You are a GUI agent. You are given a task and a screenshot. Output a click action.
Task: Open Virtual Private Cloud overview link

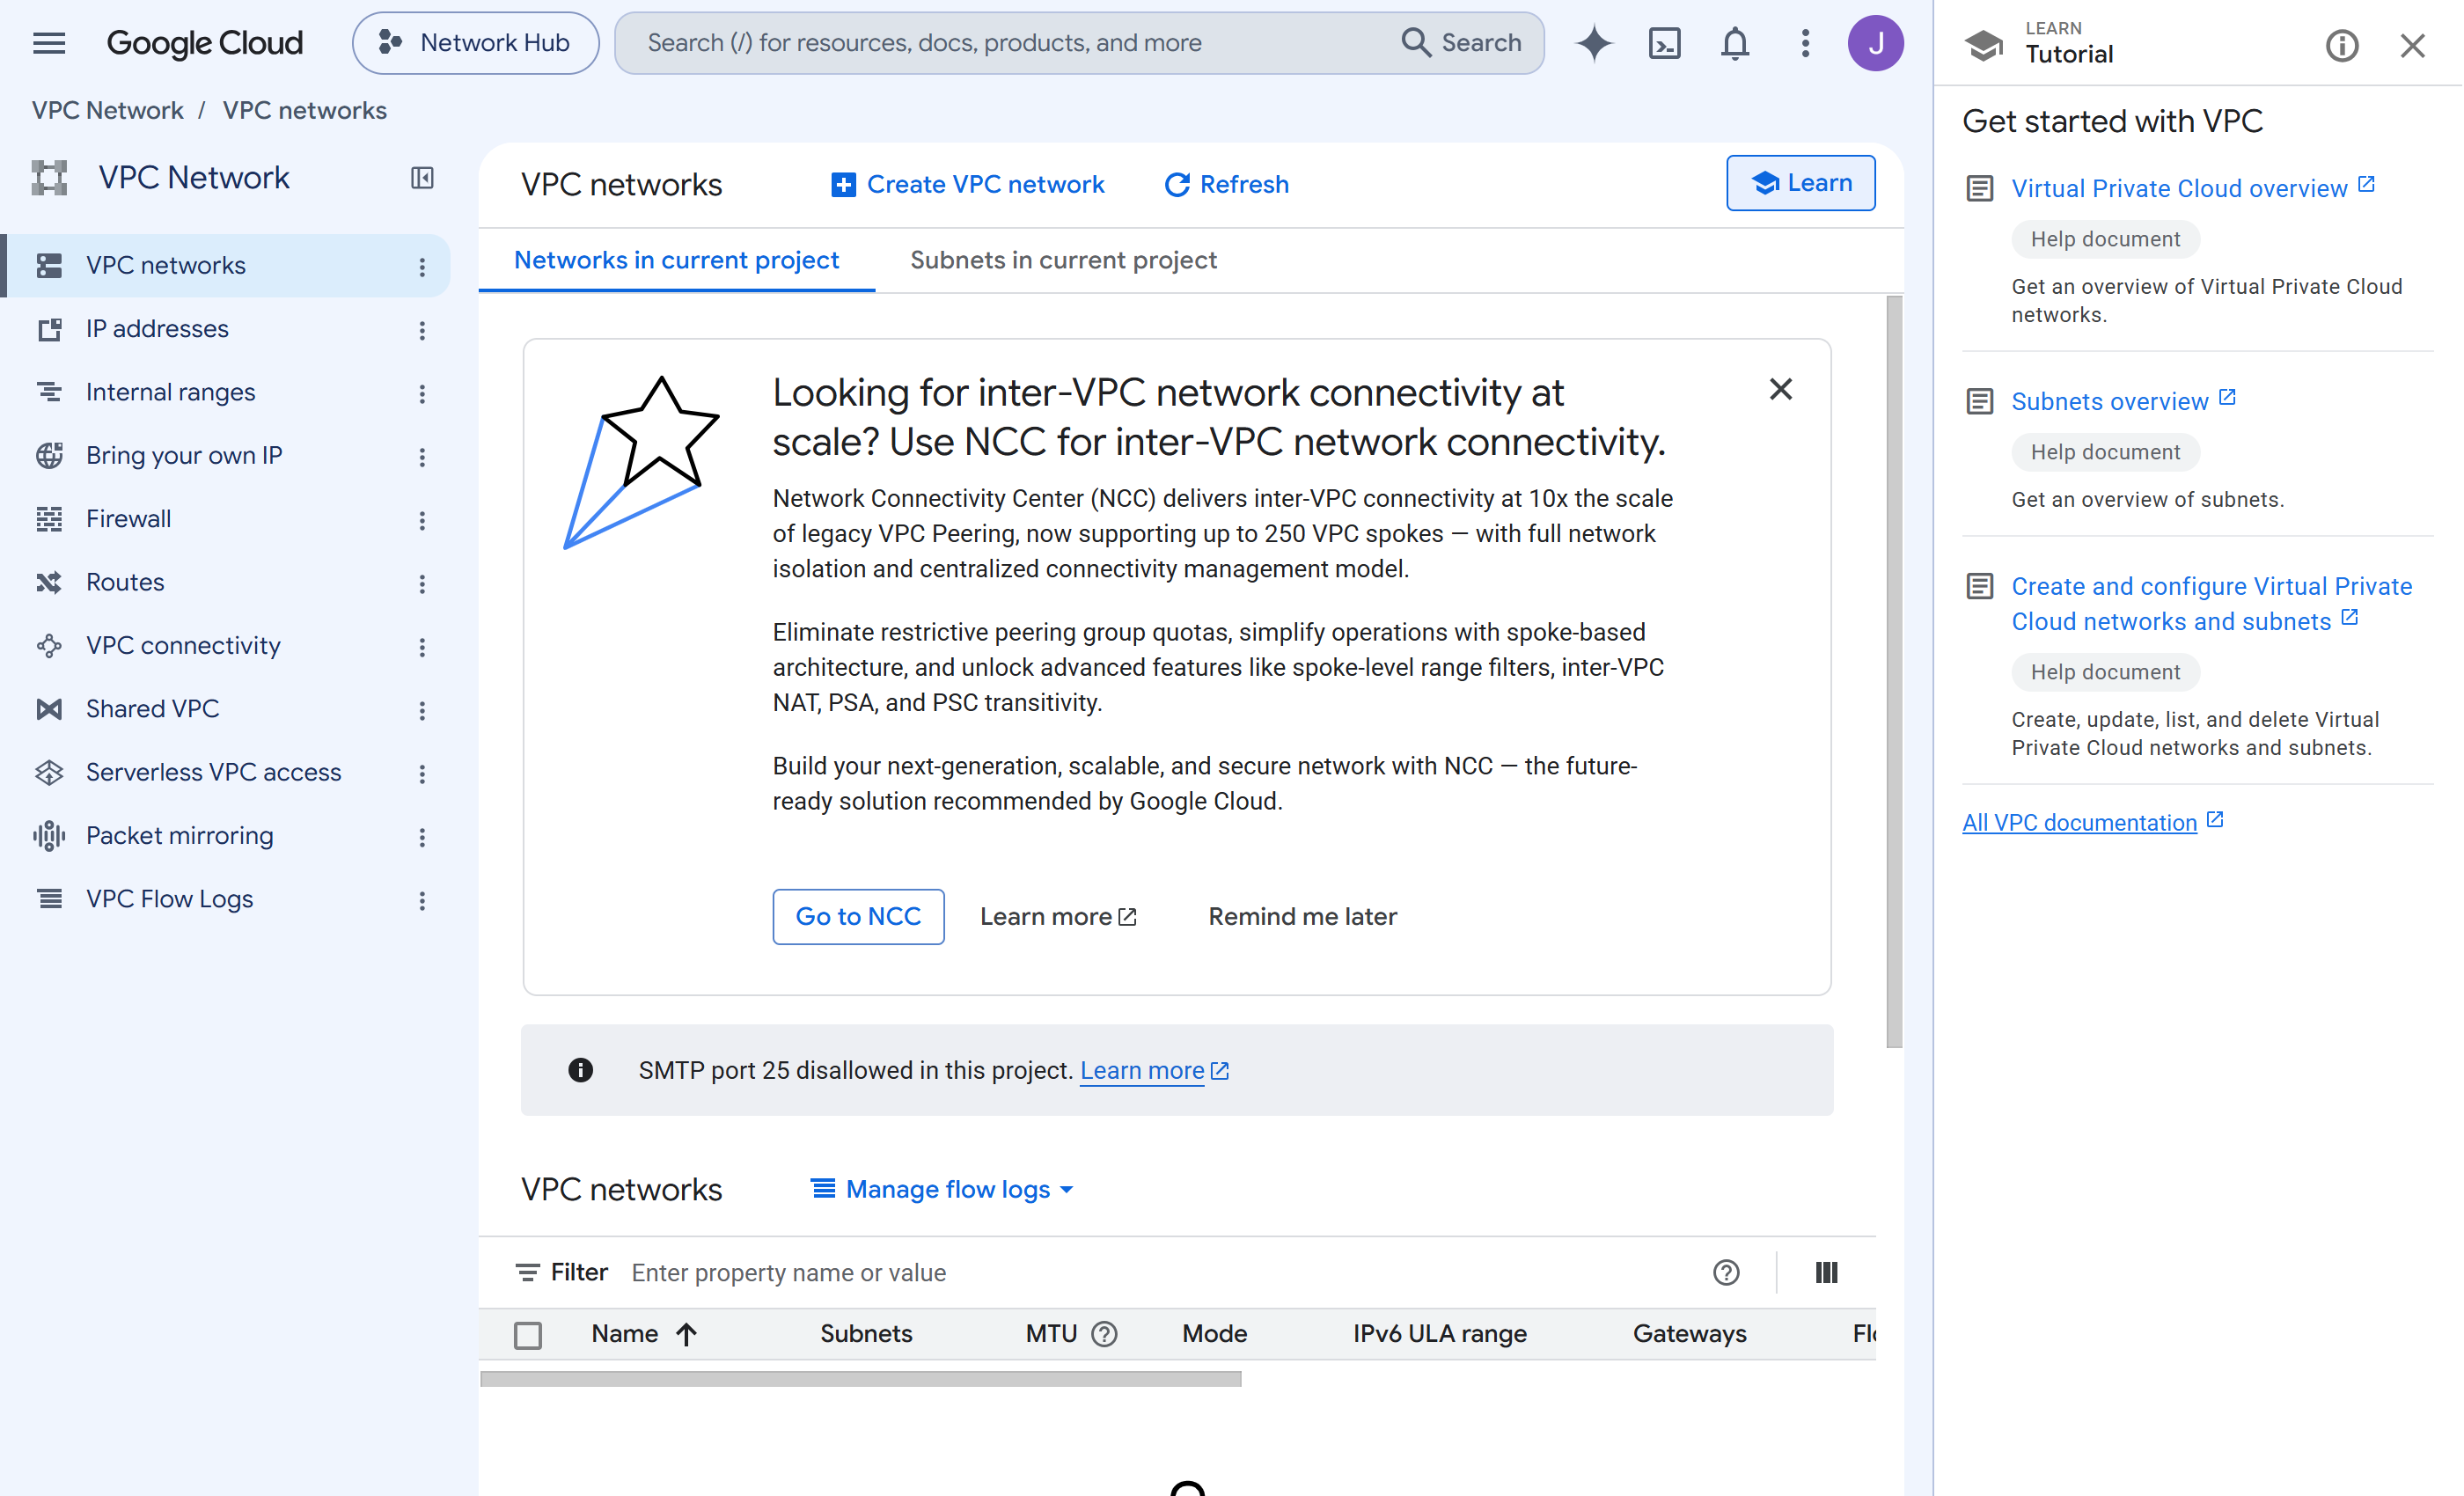(x=2192, y=188)
